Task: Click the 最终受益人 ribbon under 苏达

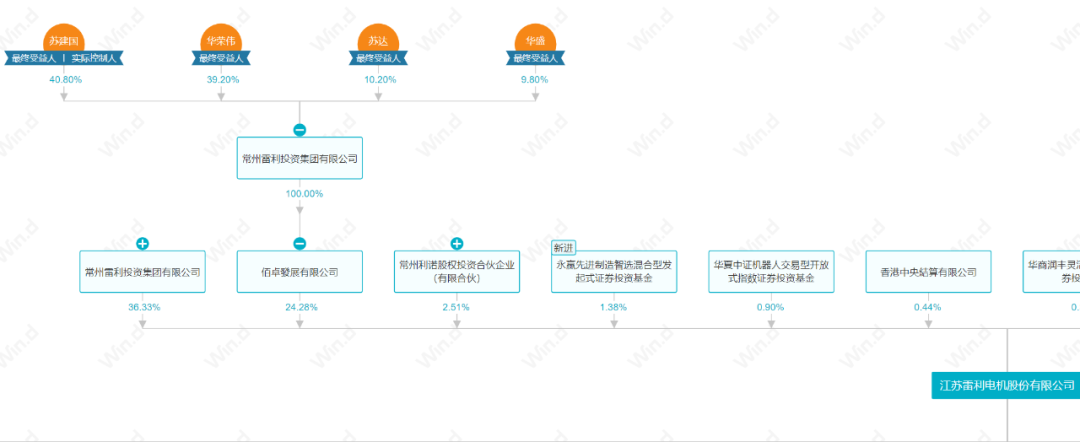Action: [378, 58]
